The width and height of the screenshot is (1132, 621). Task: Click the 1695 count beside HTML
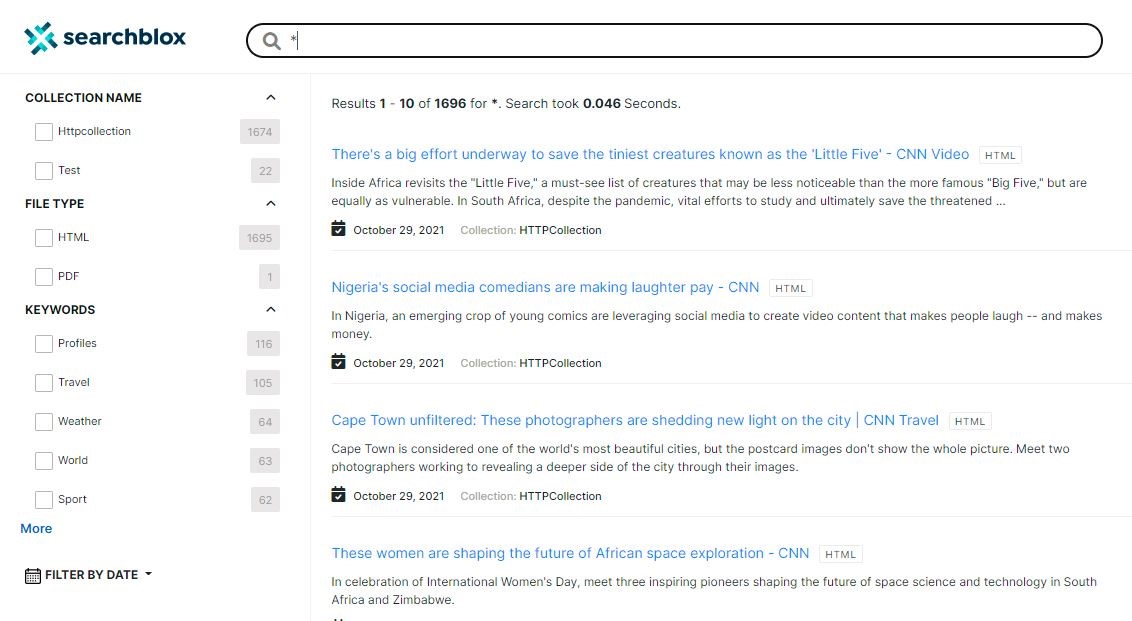tap(259, 238)
